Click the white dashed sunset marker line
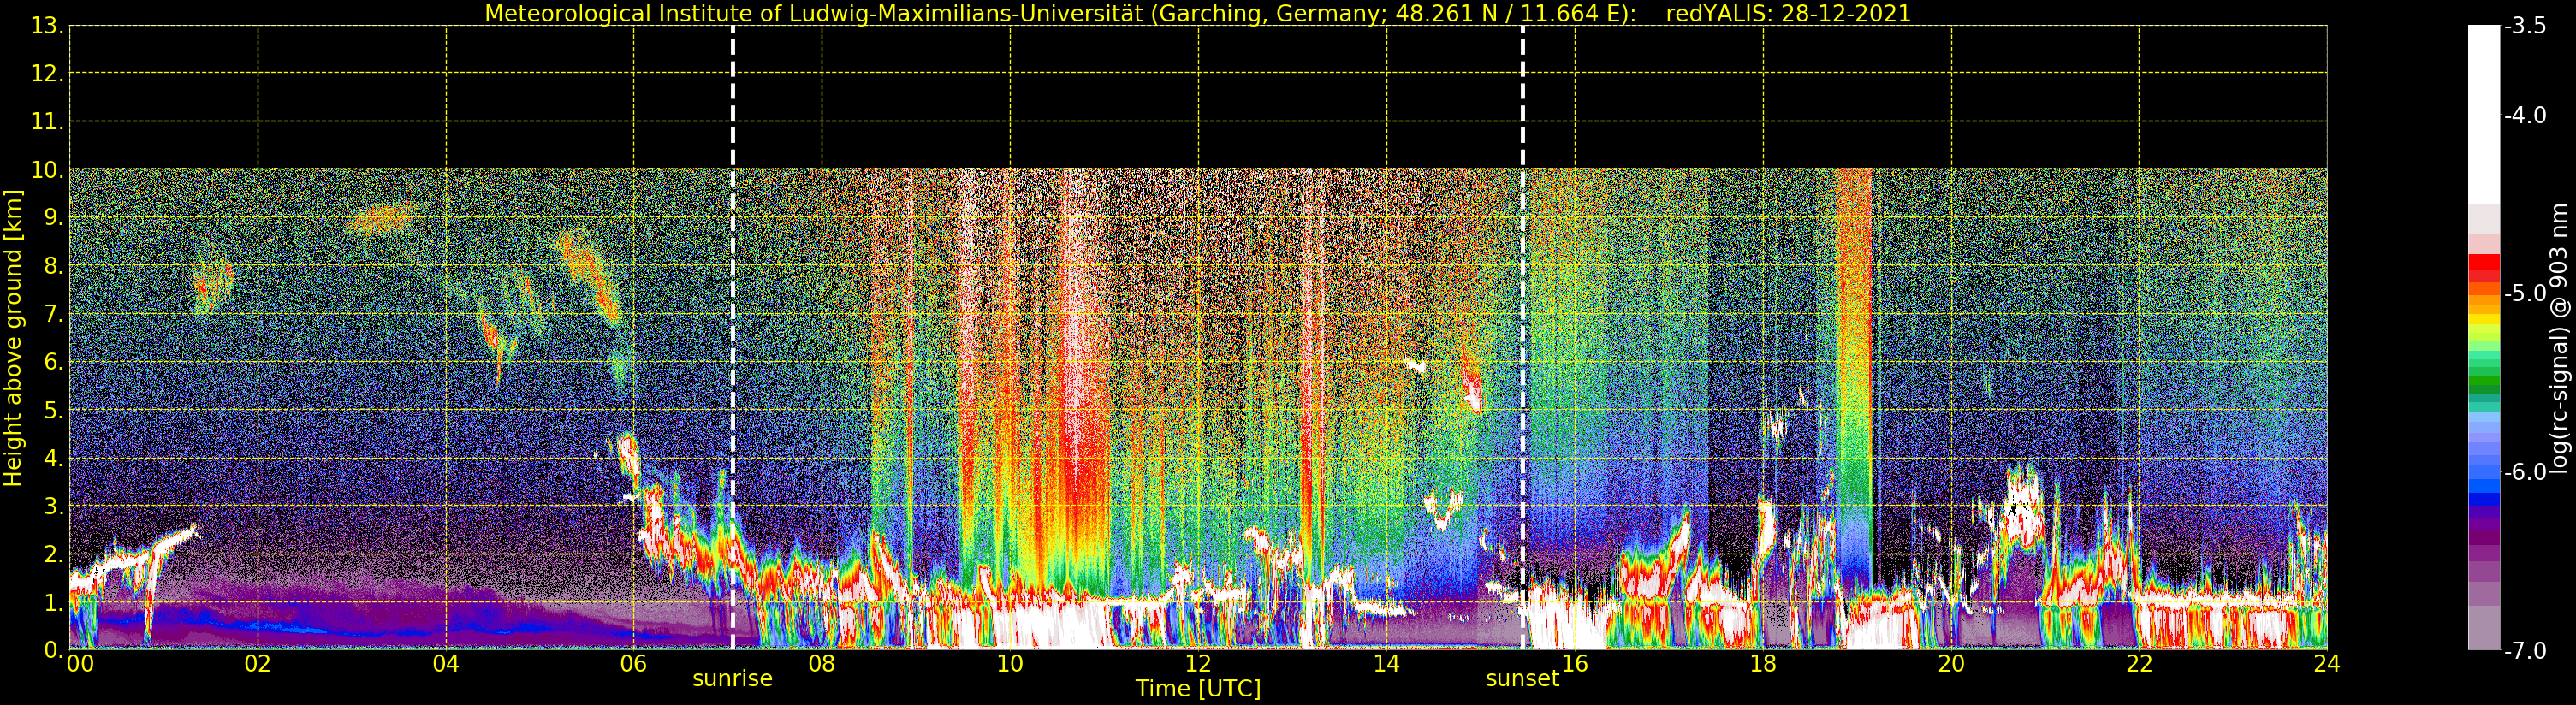The width and height of the screenshot is (2576, 705). (1523, 337)
